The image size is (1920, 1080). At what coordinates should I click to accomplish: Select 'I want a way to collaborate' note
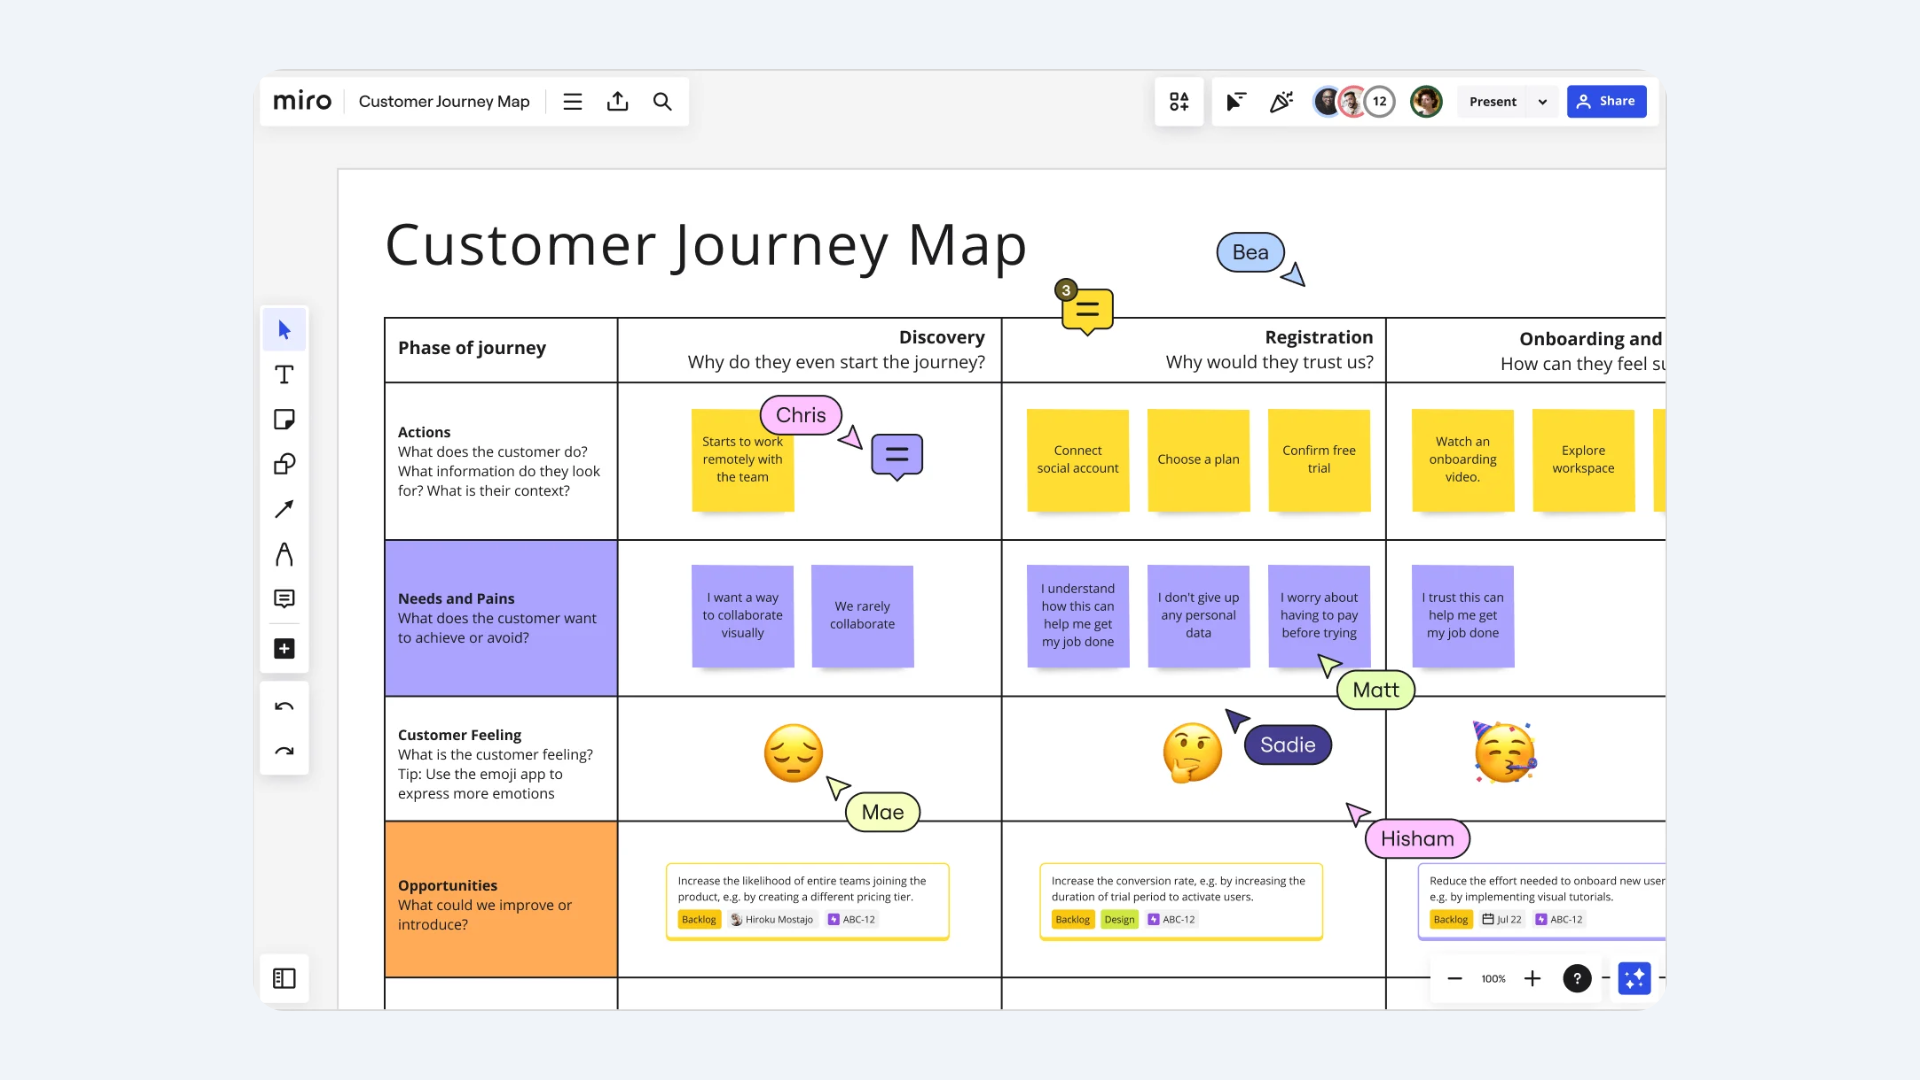pyautogui.click(x=743, y=616)
